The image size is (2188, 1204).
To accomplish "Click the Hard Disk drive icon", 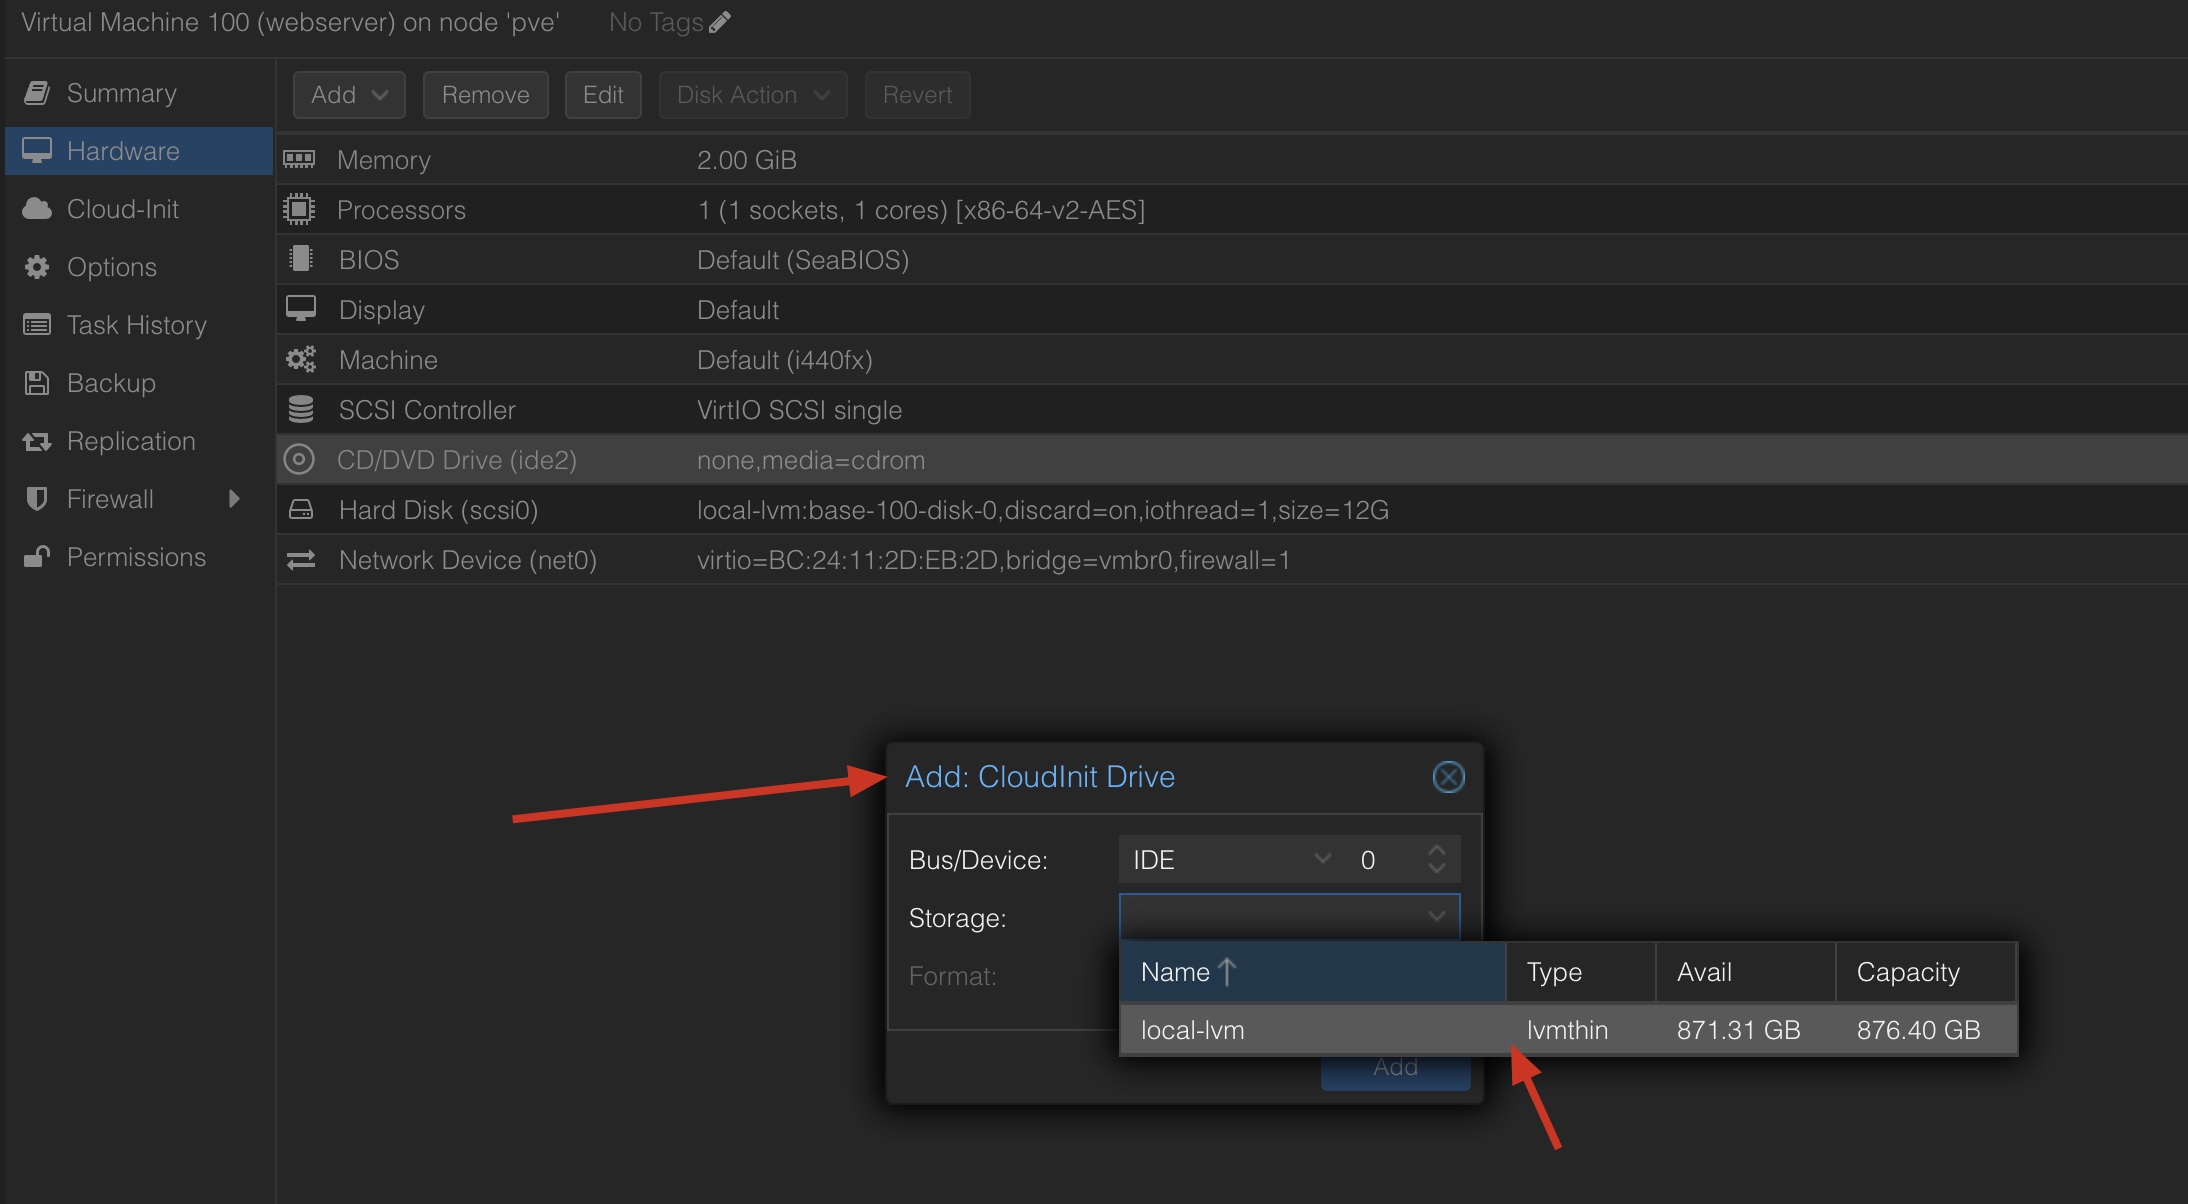I will 300,510.
